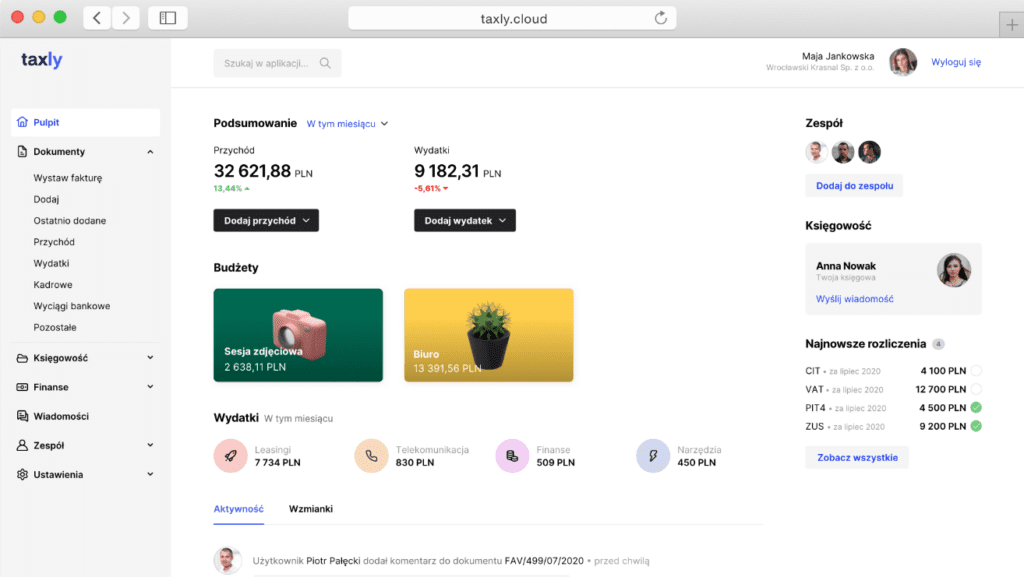Click the Finanse coins icon
Viewport: 1024px width, 577px height.
(x=512, y=456)
